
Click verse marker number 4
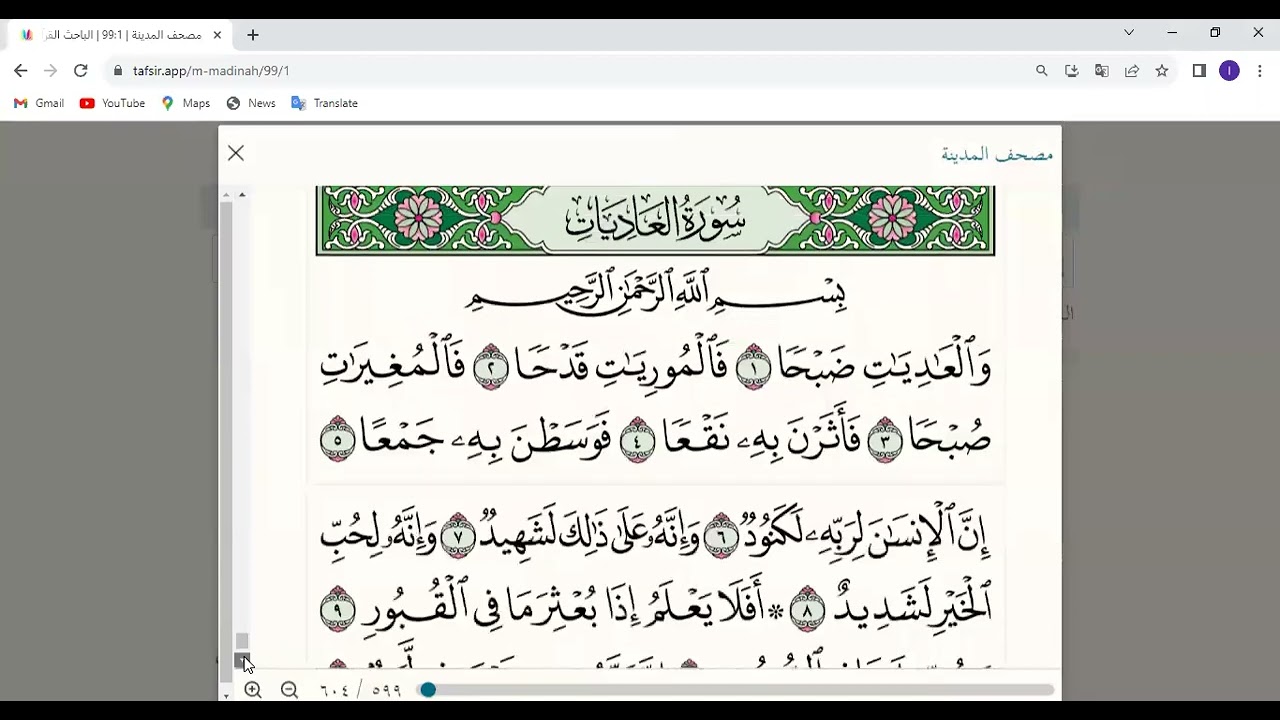638,440
